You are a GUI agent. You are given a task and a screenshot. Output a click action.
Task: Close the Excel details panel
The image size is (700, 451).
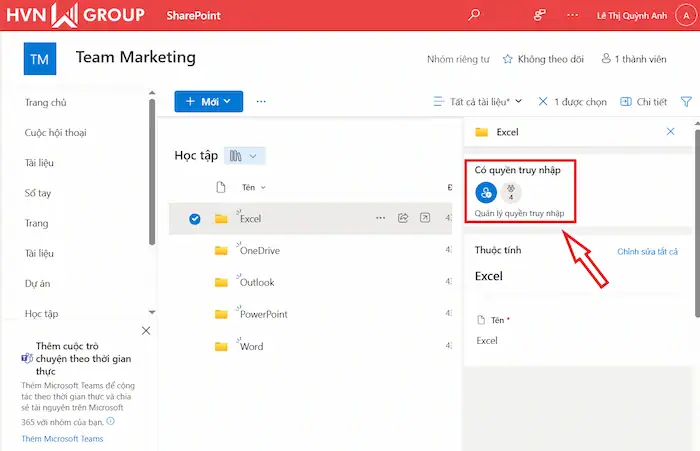tap(671, 131)
